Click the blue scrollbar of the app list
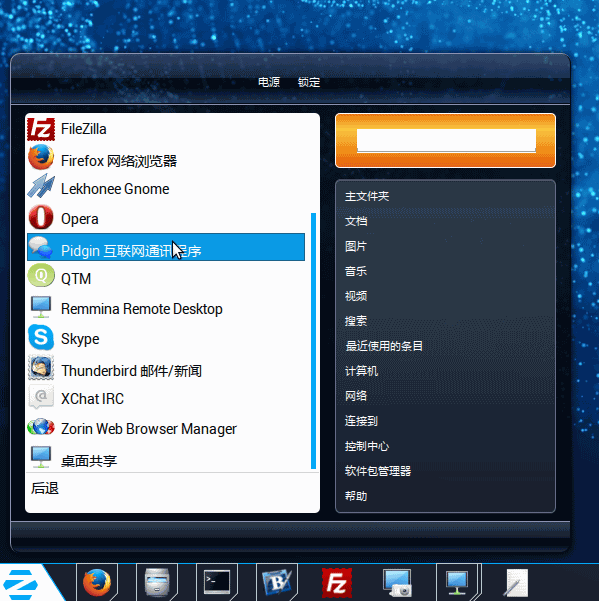Viewport: 599px width, 601px height. click(313, 341)
